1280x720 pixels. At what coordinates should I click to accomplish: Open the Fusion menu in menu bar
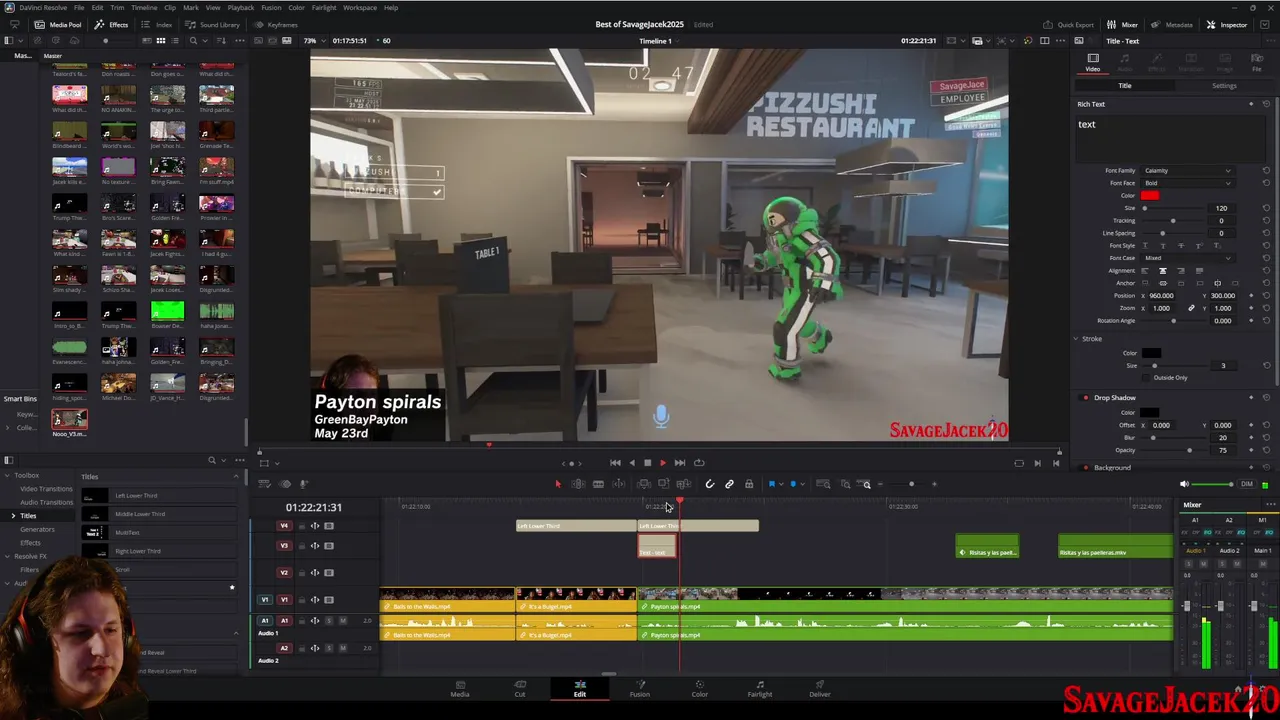271,7
